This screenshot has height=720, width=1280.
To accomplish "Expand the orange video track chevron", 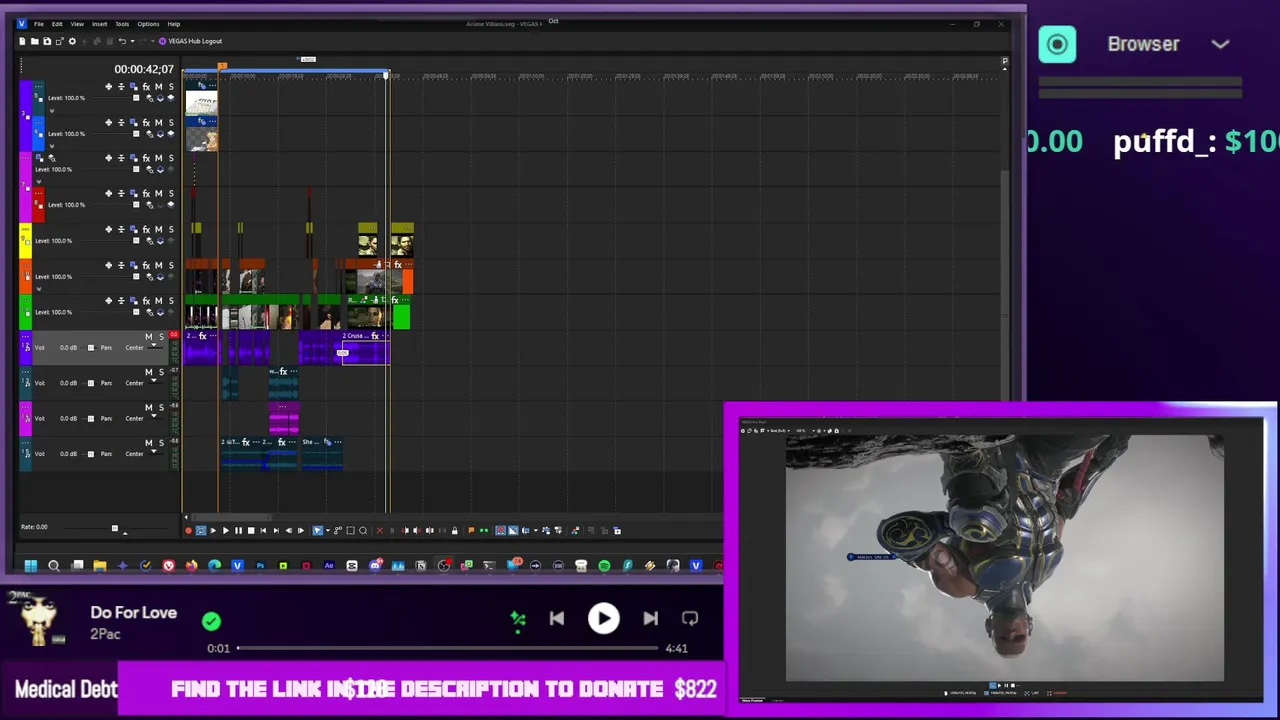I will (38, 288).
